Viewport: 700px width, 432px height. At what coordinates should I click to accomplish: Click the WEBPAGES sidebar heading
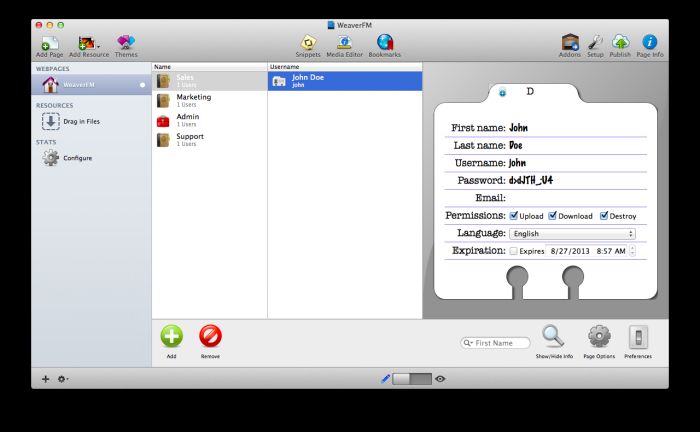tap(53, 69)
